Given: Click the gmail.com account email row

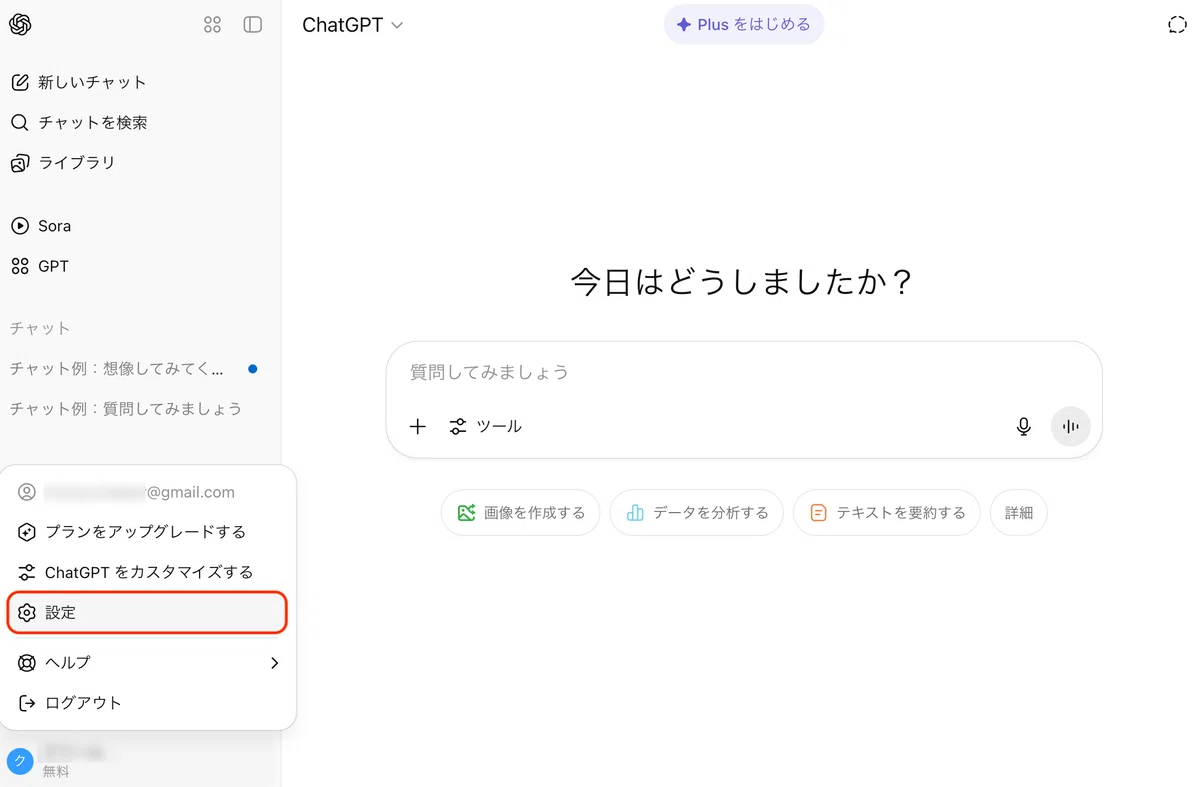Looking at the screenshot, I should 148,492.
